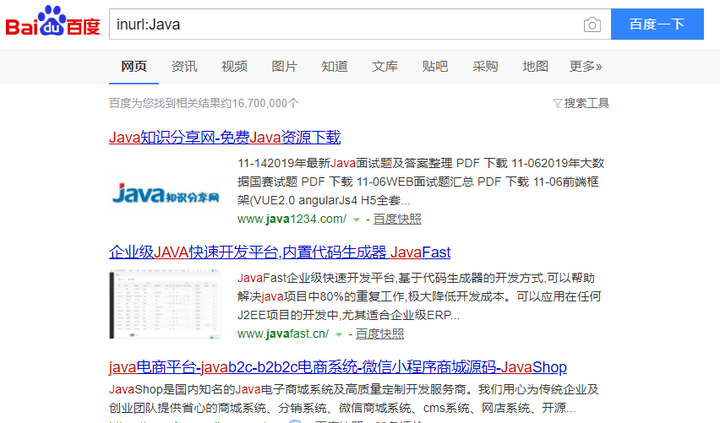Open 搜索工具 filter options
This screenshot has height=423, width=720.
(581, 103)
